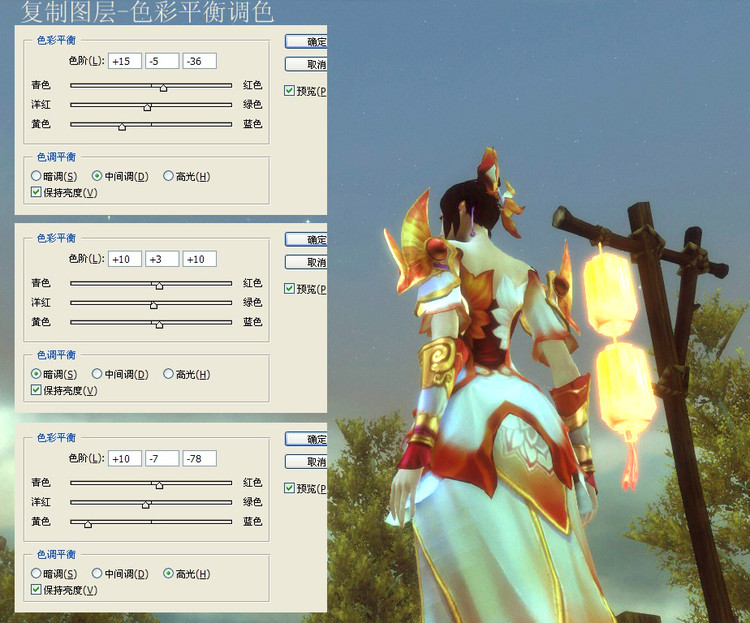Select 中间调(D) radio in the bottom dialog
Image resolution: width=750 pixels, height=623 pixels.
click(x=97, y=573)
